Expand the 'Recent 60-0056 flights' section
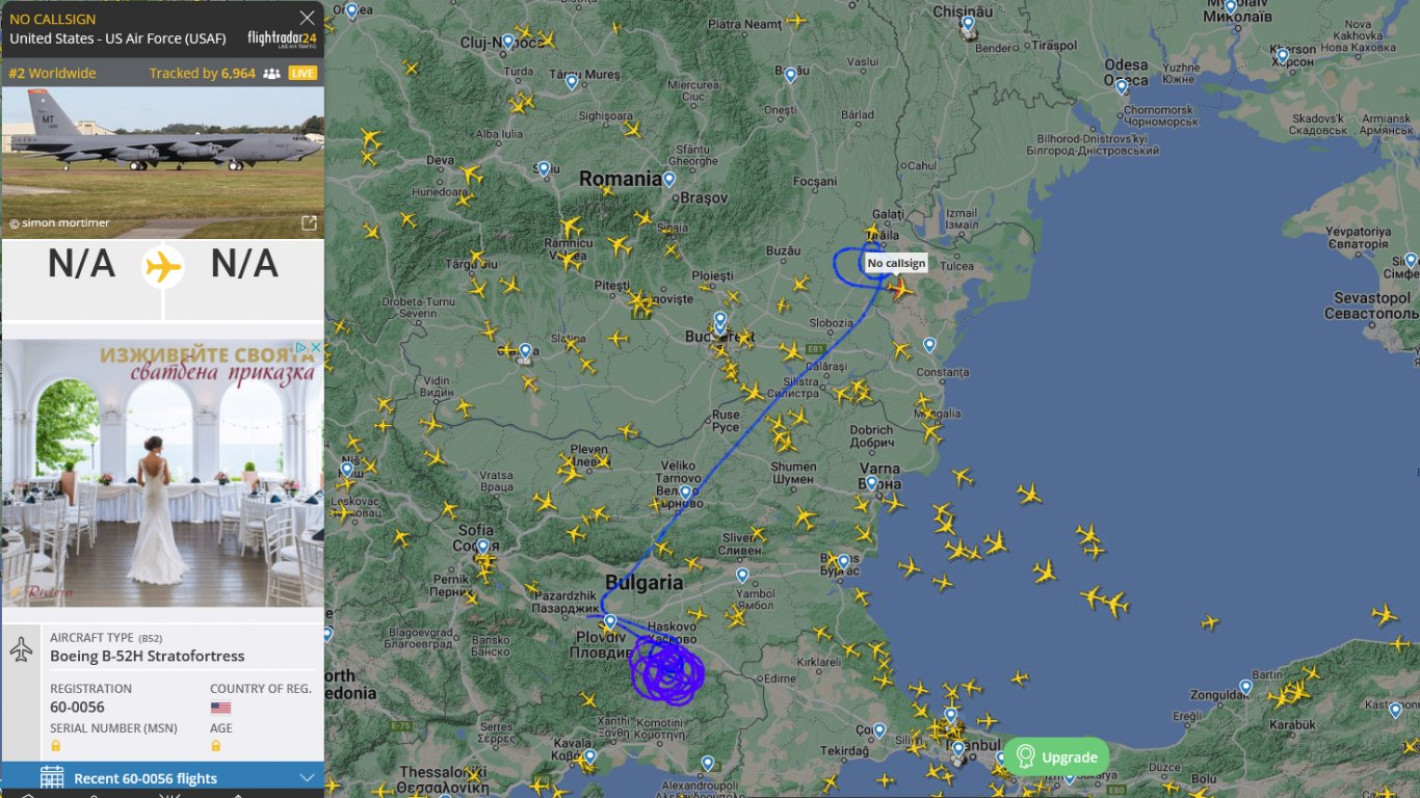 (x=163, y=778)
